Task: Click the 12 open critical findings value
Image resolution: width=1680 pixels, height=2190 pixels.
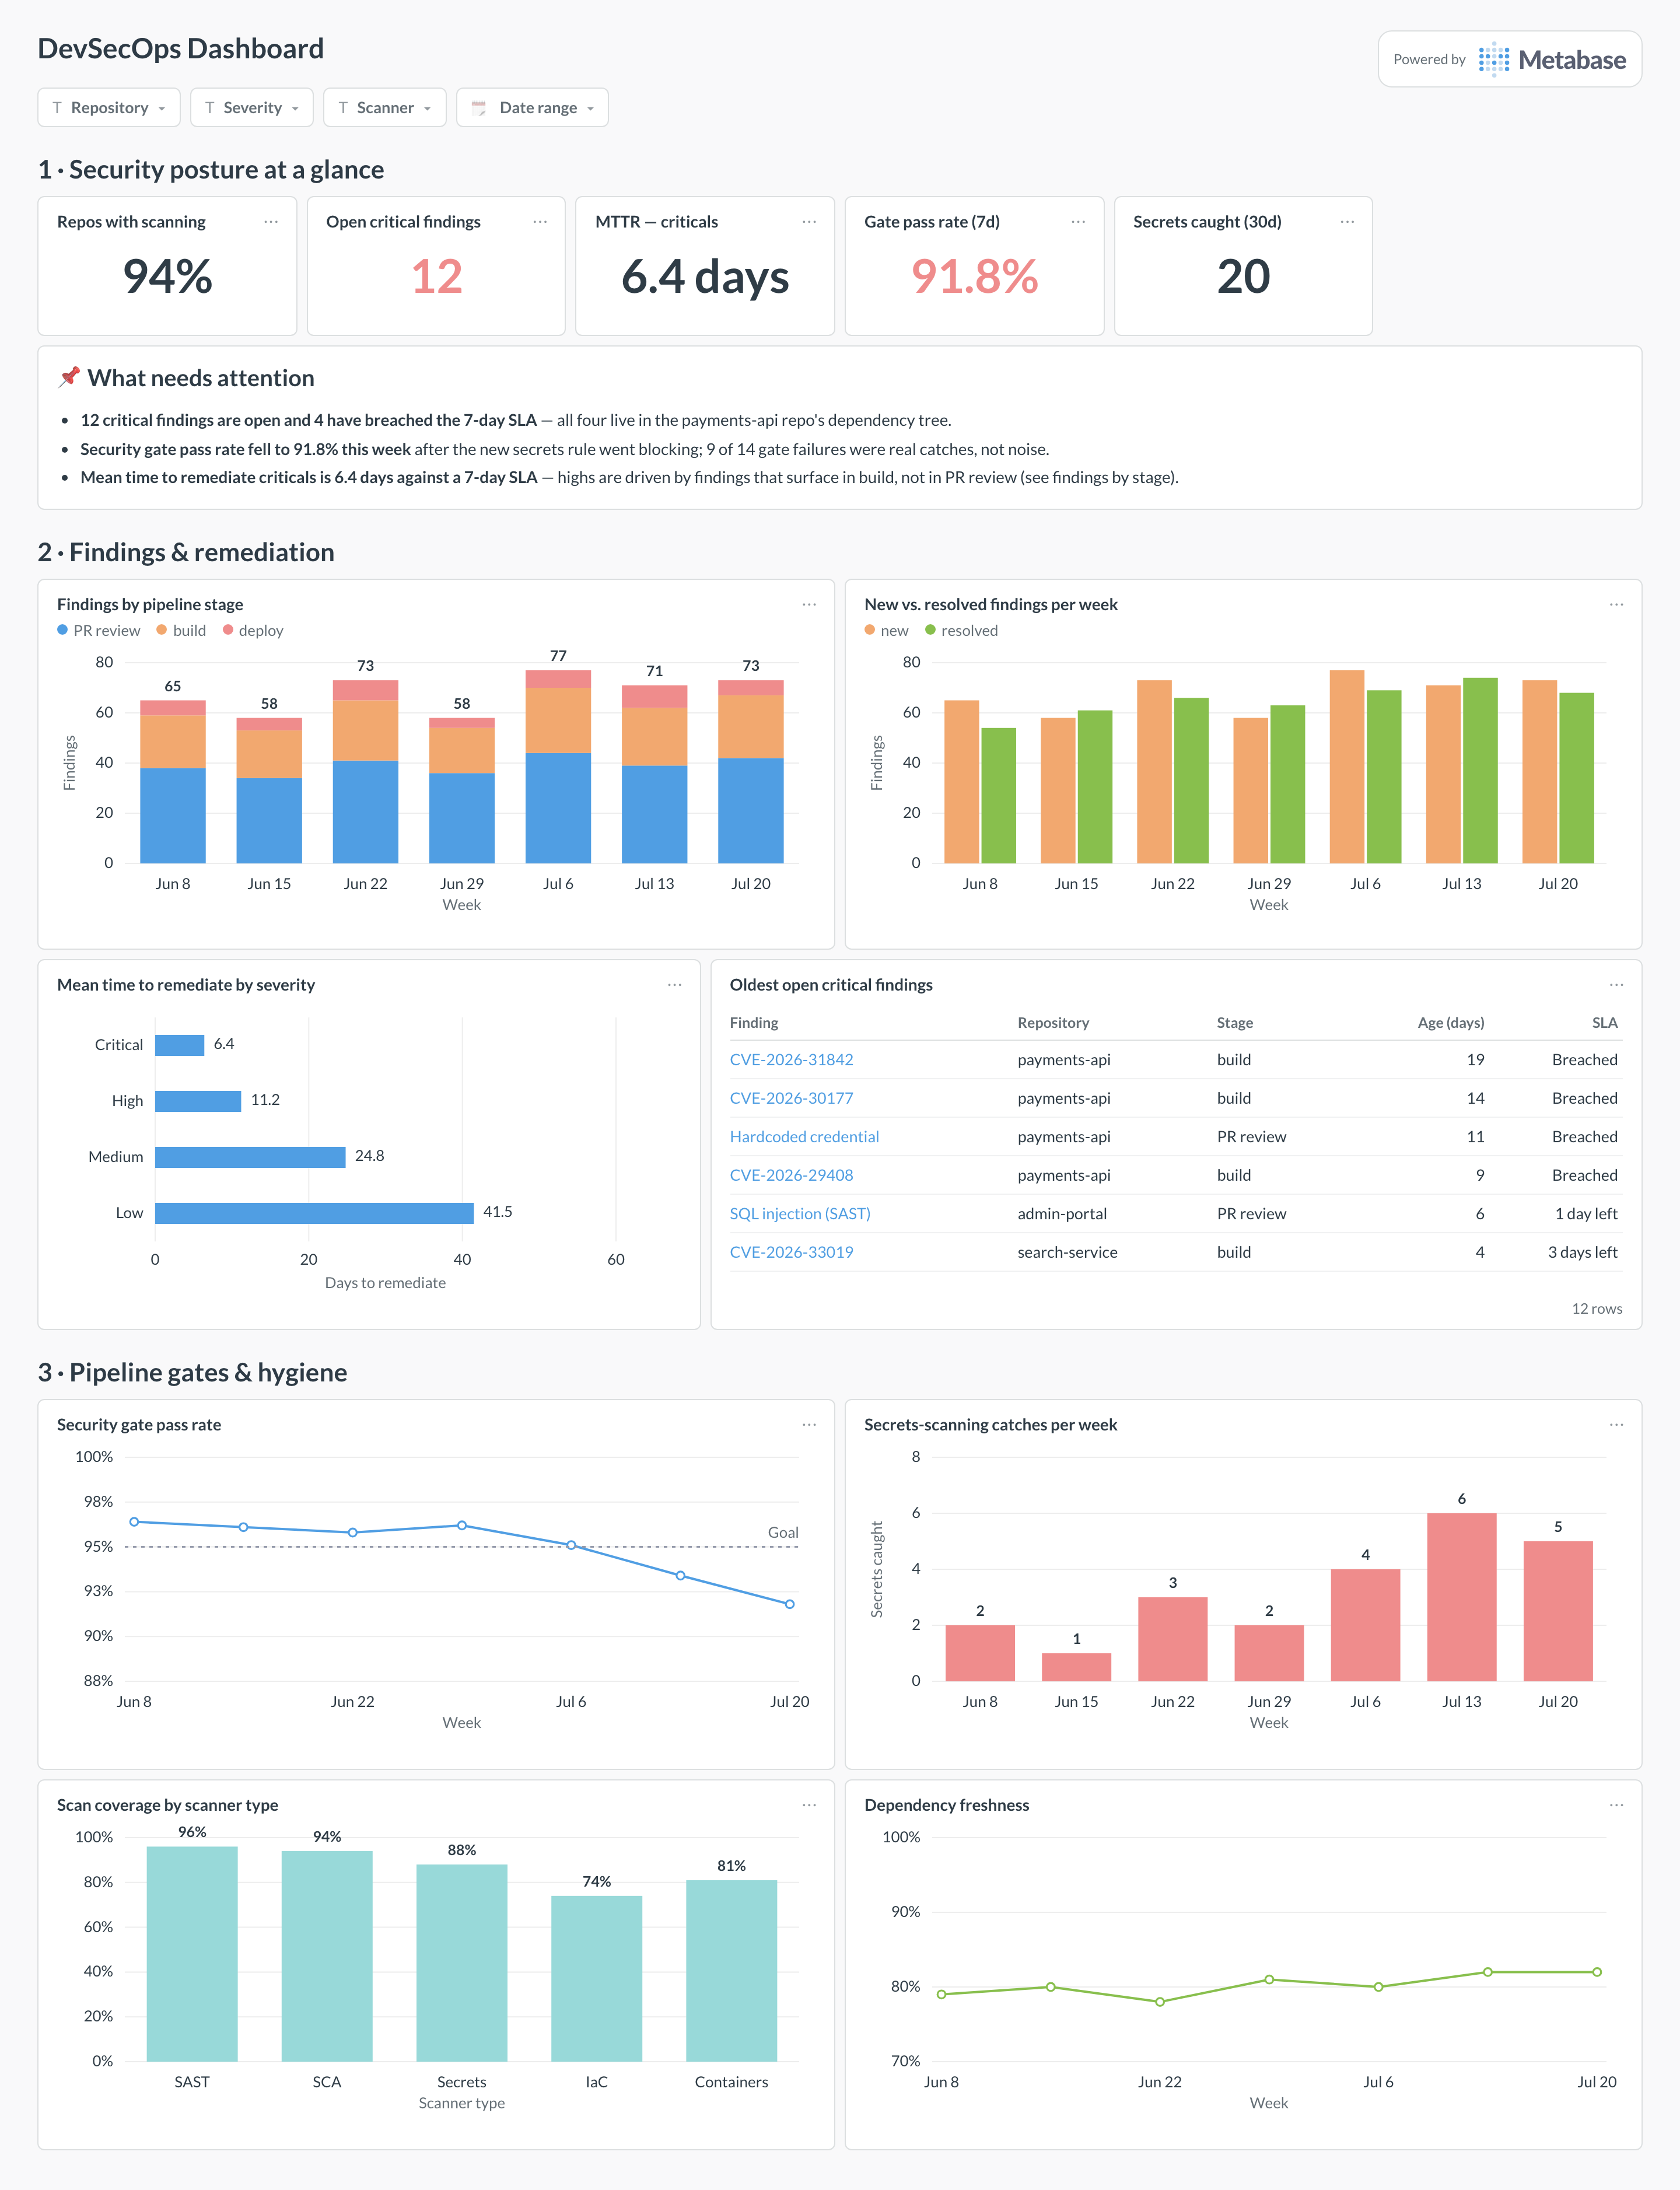Action: [x=437, y=277]
